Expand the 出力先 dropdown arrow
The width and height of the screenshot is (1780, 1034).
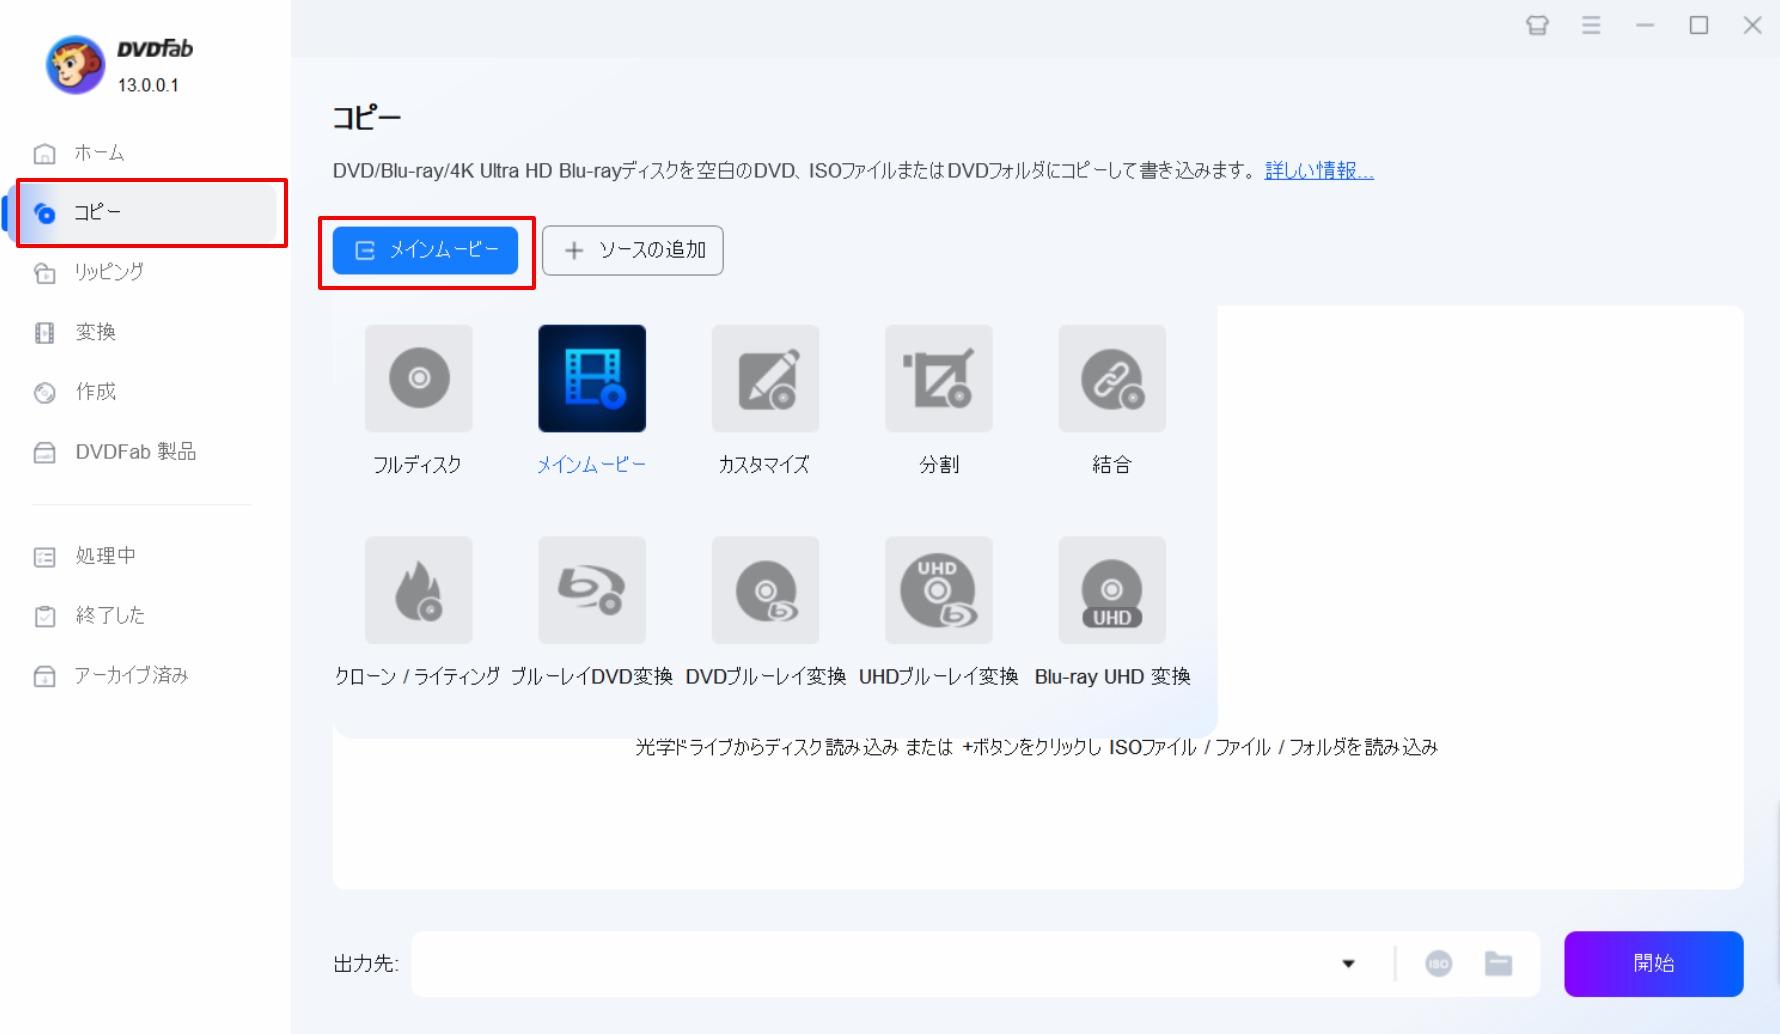pos(1348,964)
